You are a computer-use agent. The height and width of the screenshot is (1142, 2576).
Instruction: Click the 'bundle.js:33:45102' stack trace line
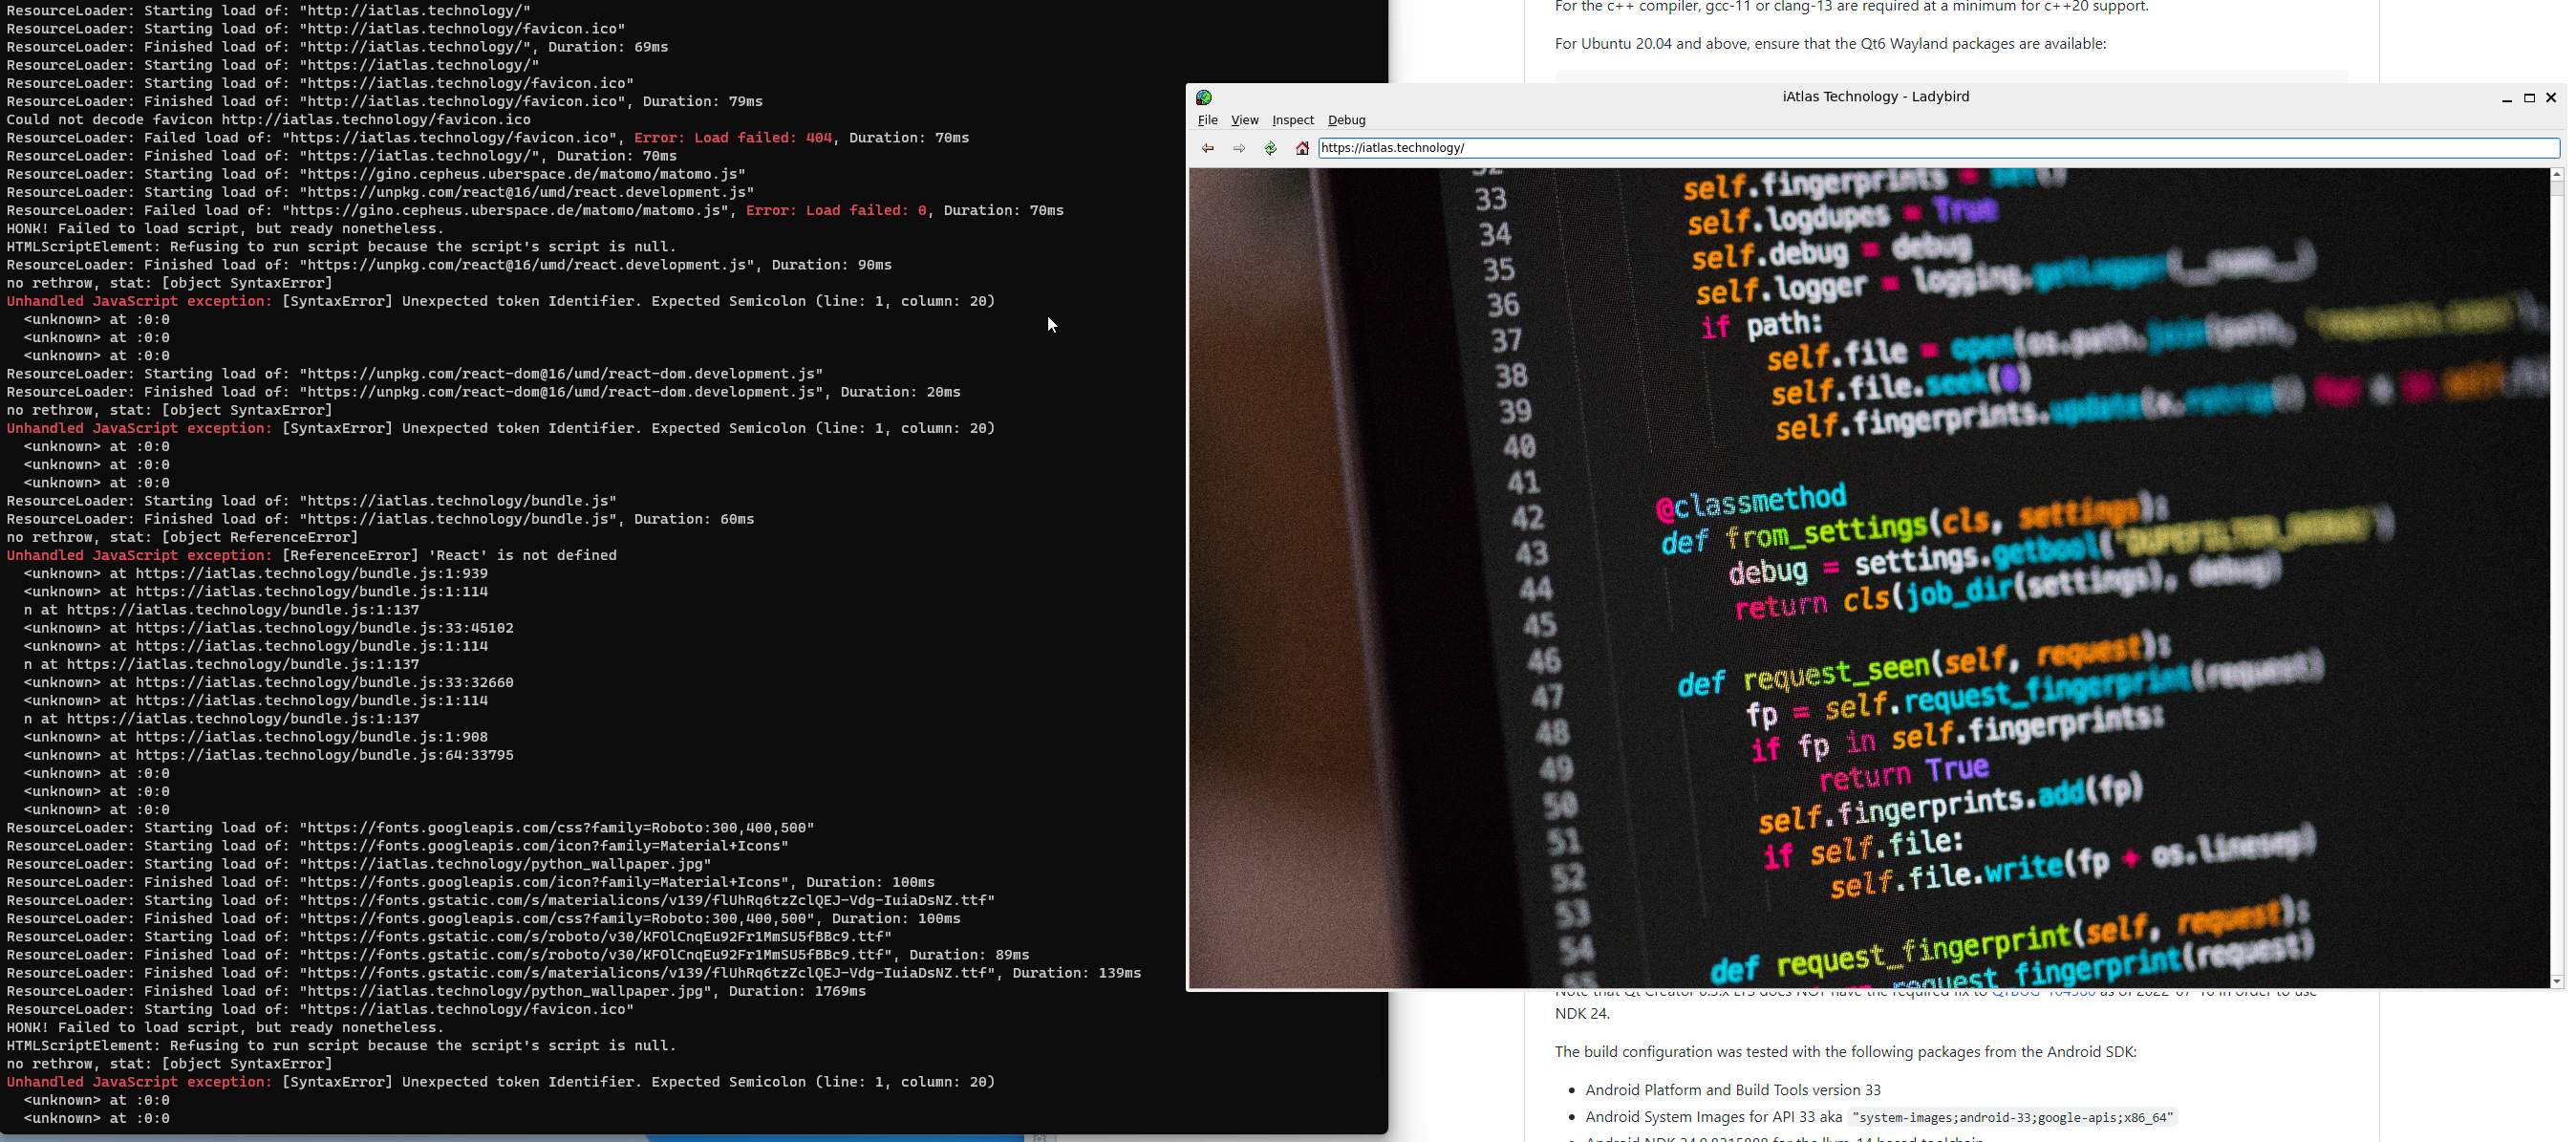[x=269, y=629]
